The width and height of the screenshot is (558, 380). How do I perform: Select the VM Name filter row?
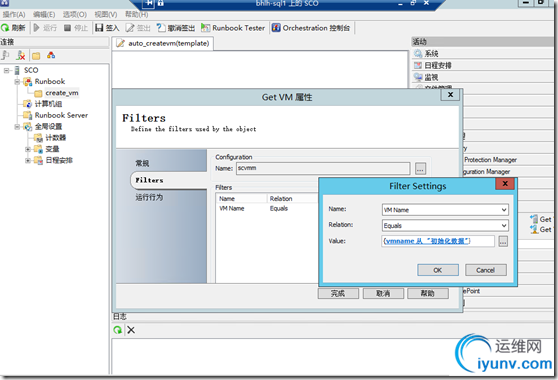point(266,209)
